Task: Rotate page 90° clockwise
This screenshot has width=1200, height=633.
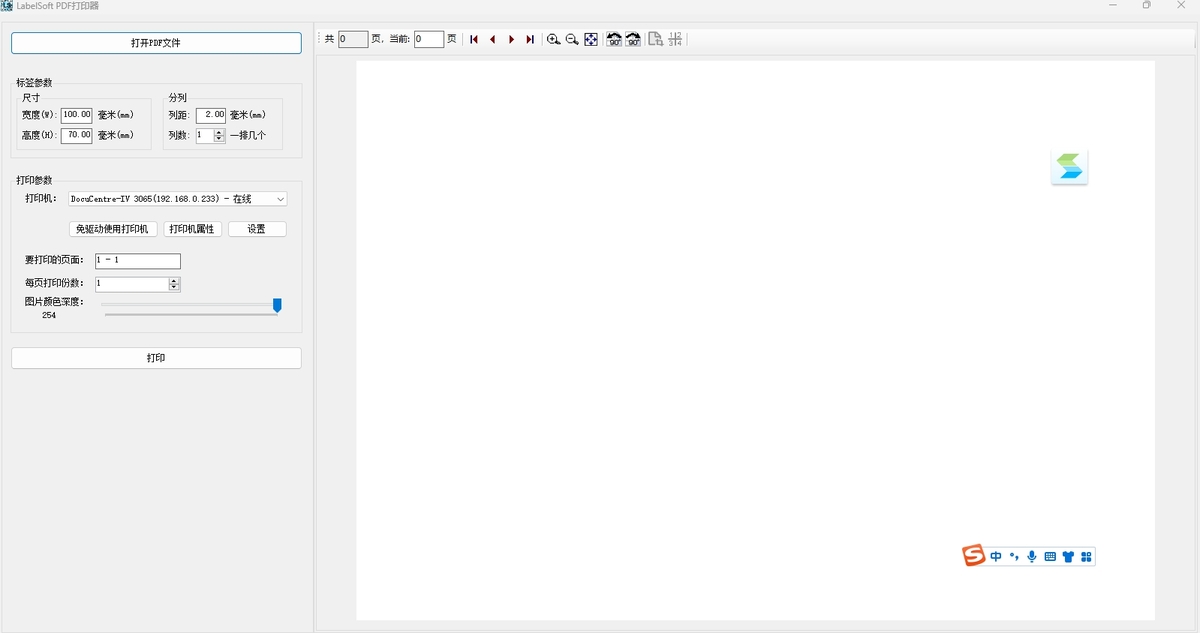Action: pyautogui.click(x=633, y=39)
